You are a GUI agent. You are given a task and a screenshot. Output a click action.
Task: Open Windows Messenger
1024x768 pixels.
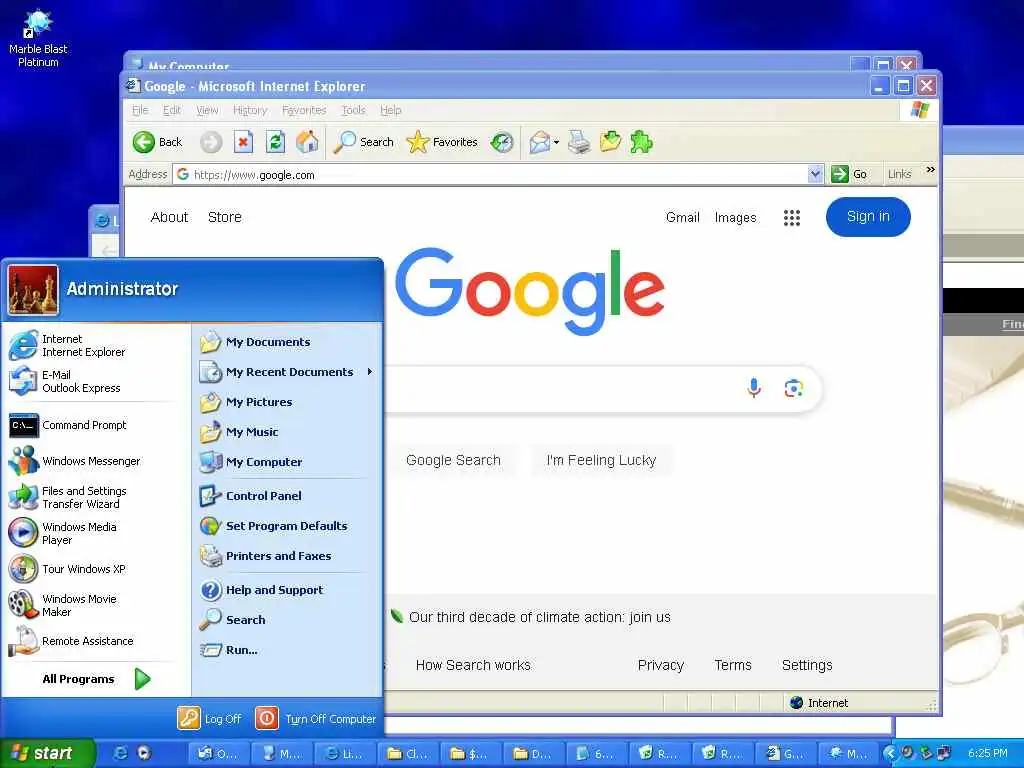[x=96, y=461]
